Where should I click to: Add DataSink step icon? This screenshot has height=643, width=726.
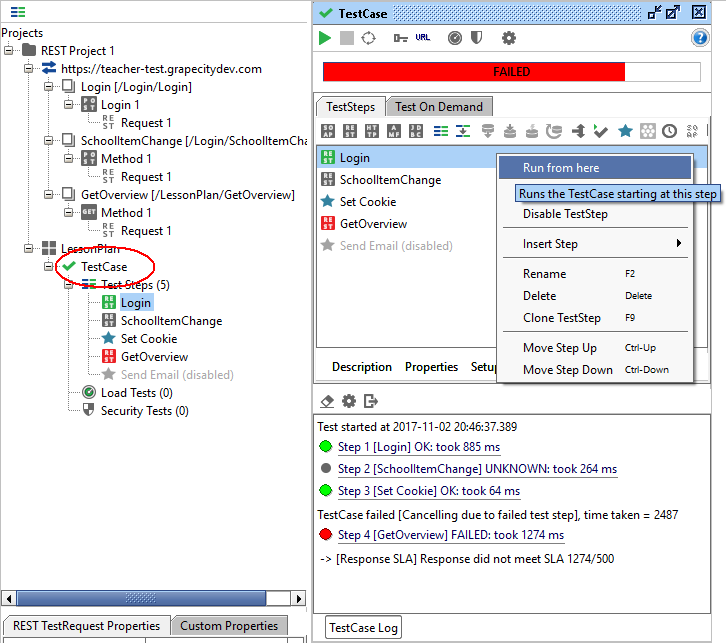pyautogui.click(x=510, y=131)
